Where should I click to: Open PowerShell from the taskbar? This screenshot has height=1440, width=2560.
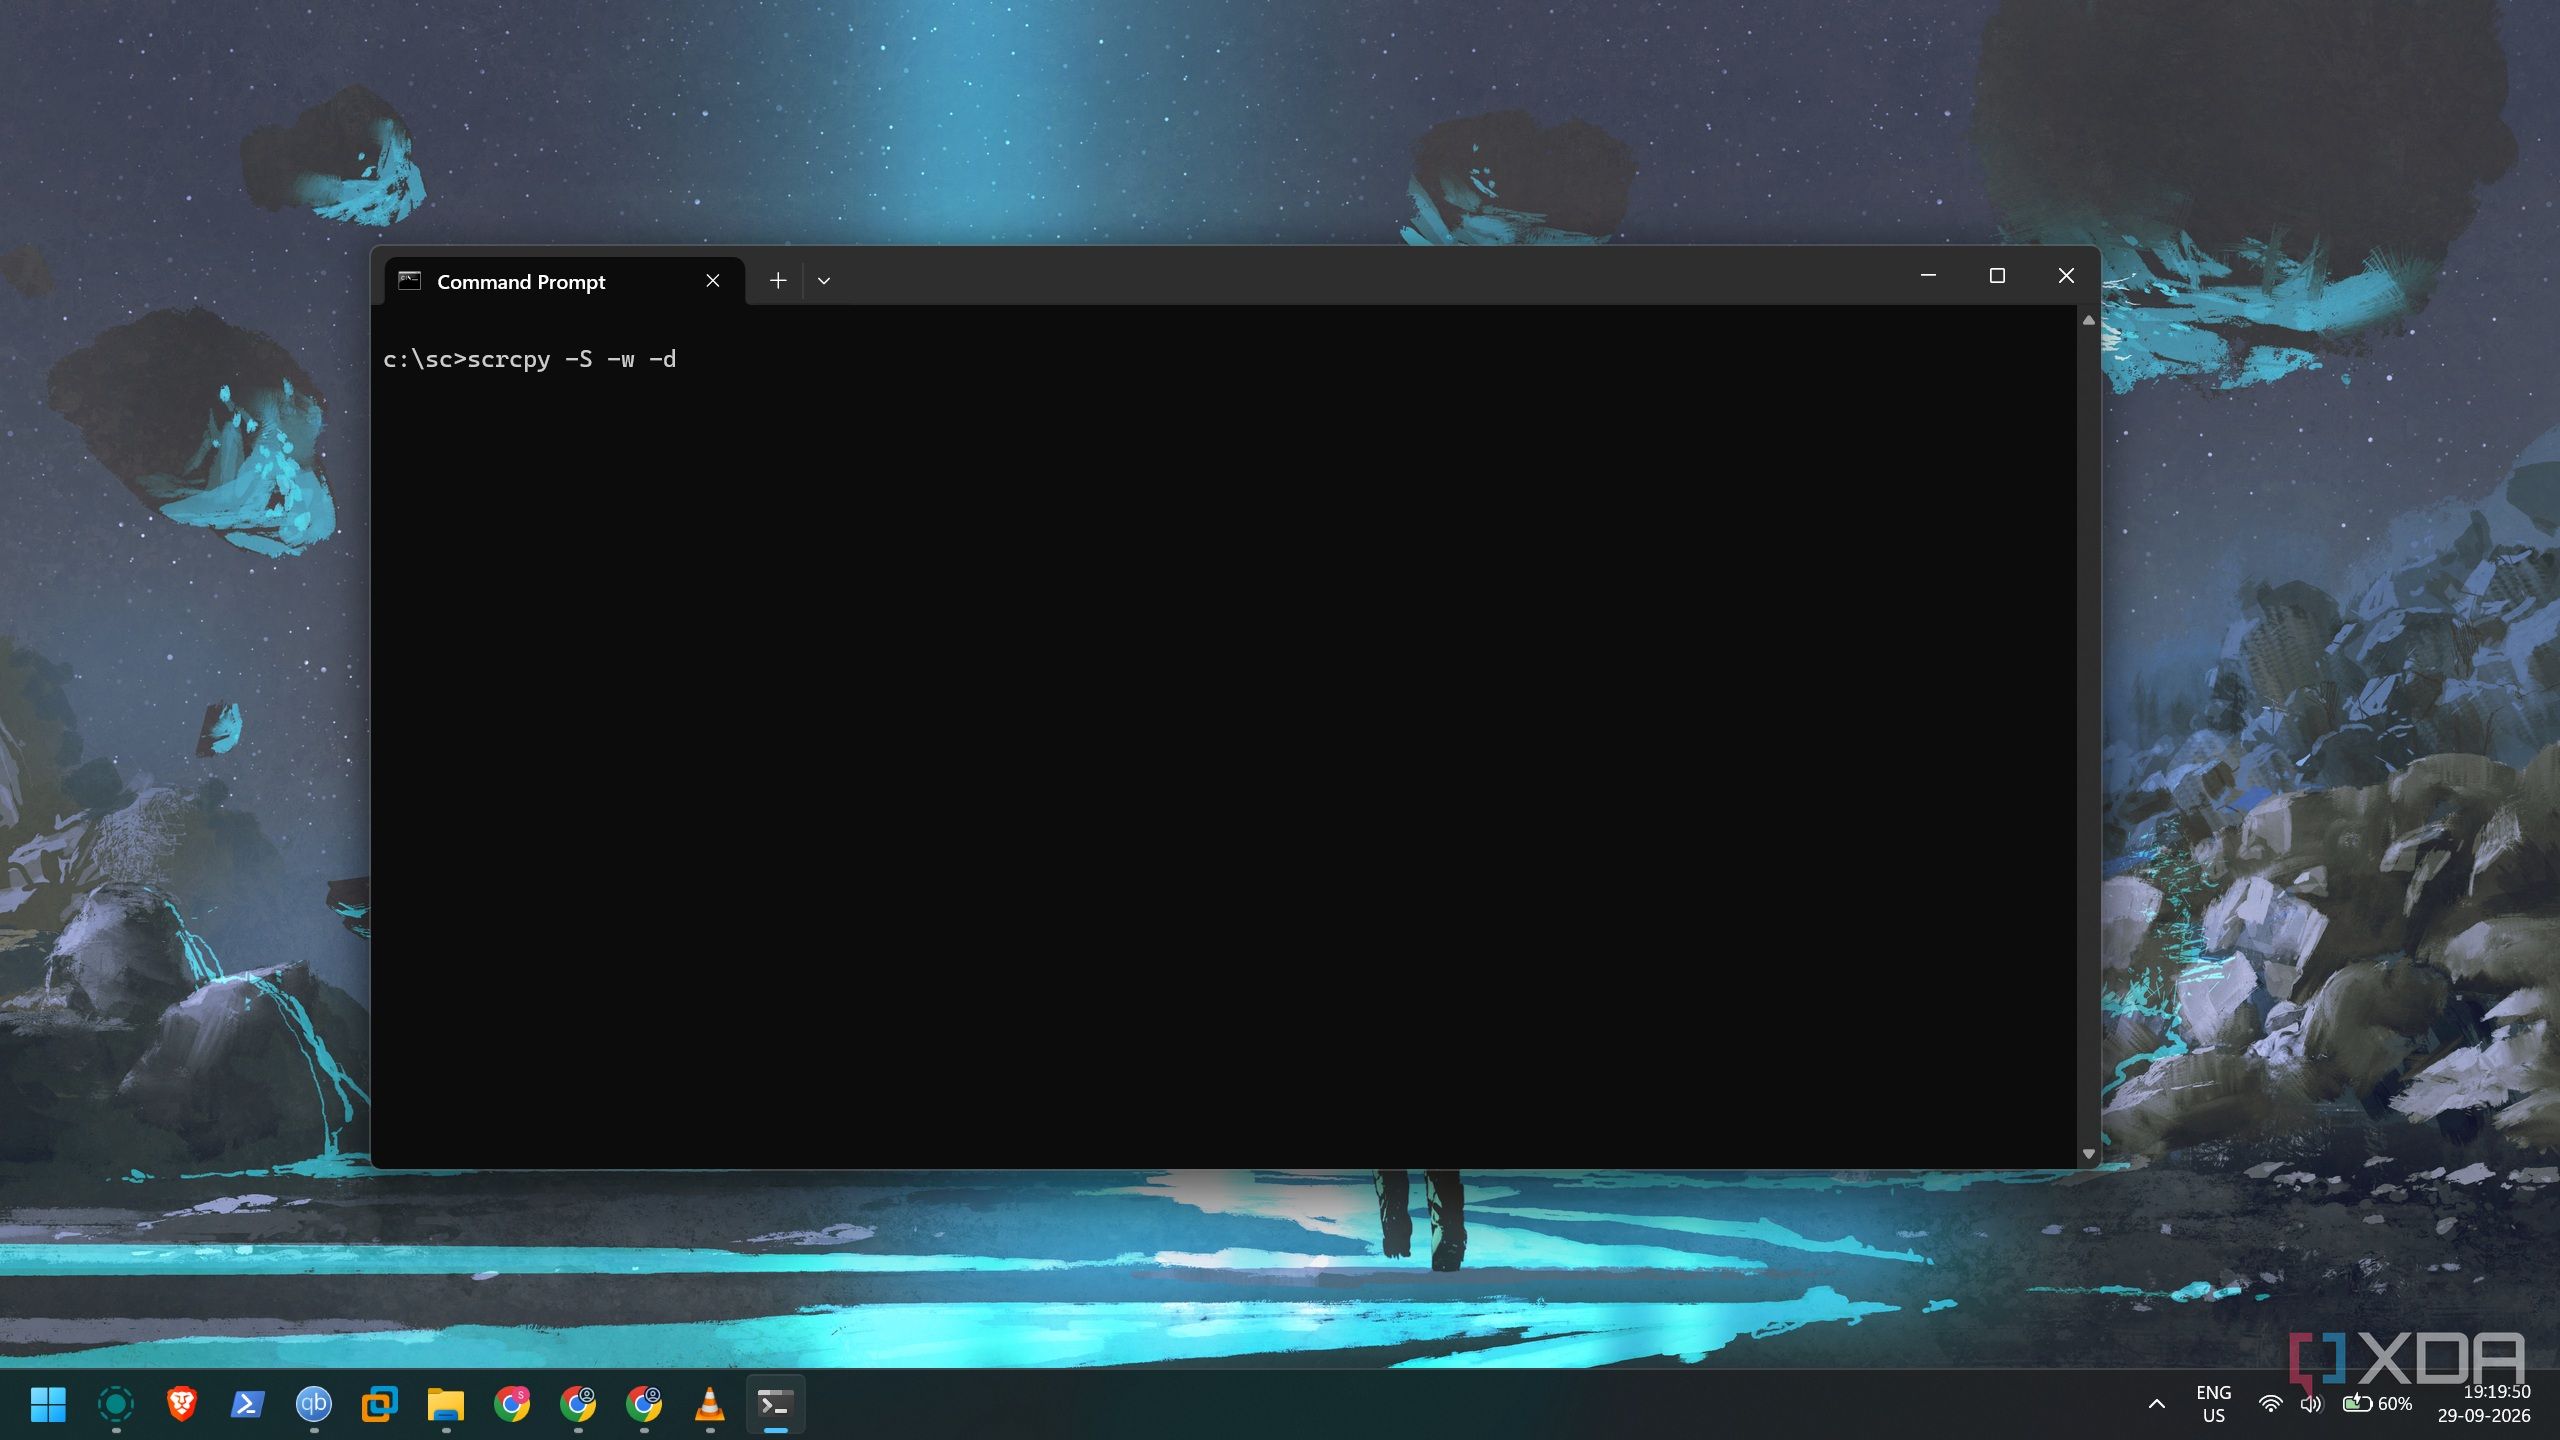[x=247, y=1404]
